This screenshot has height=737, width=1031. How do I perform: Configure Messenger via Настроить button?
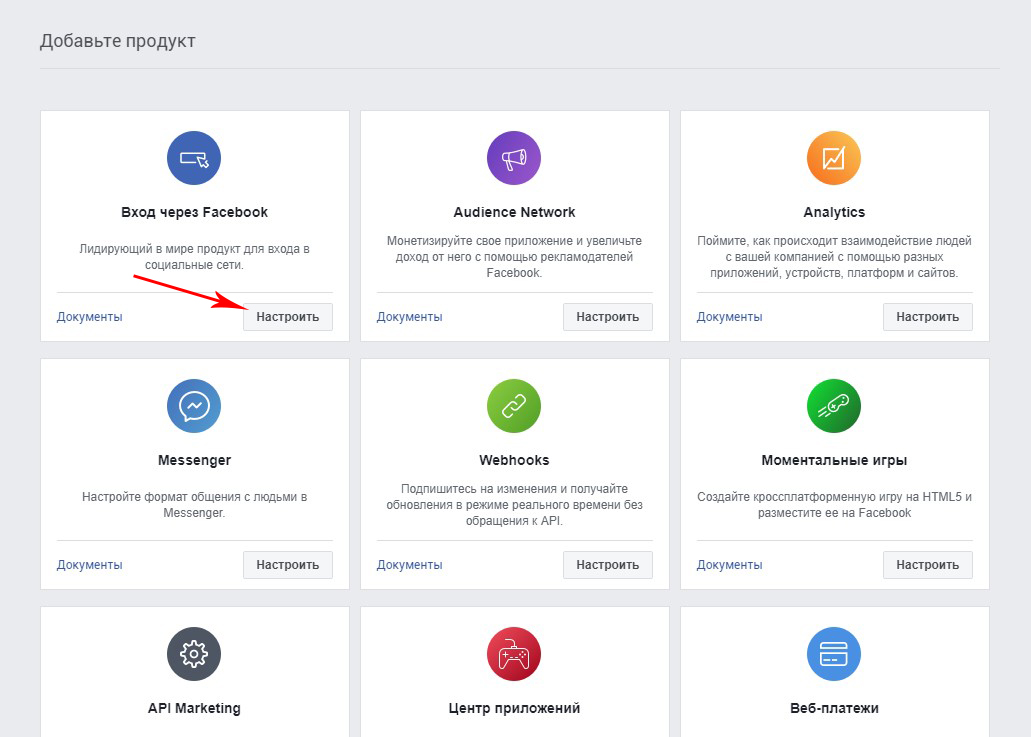point(288,565)
